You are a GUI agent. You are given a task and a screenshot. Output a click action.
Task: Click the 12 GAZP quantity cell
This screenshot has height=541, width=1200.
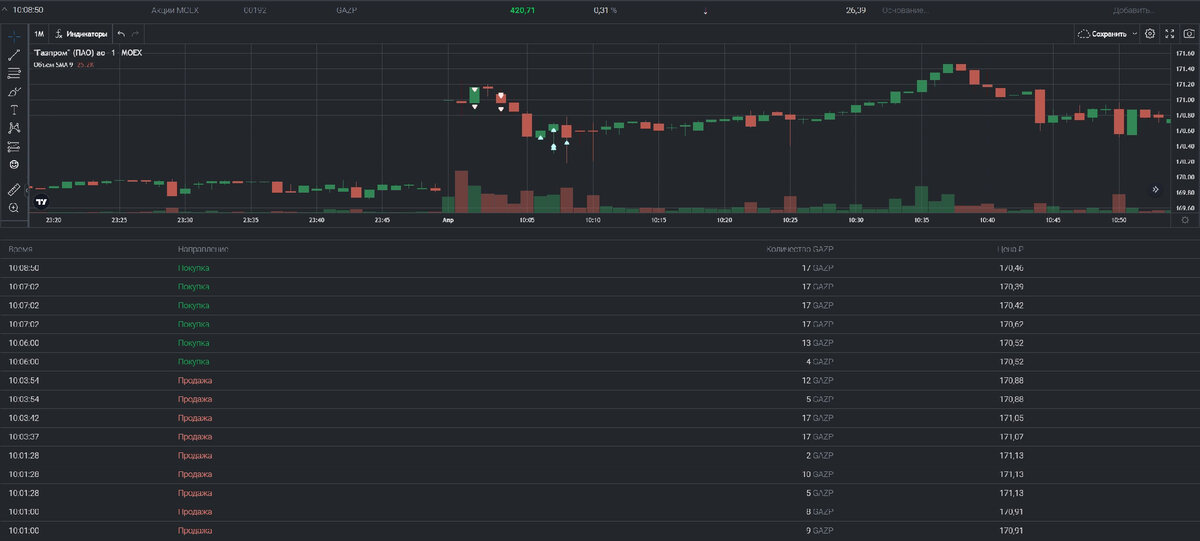(x=817, y=381)
